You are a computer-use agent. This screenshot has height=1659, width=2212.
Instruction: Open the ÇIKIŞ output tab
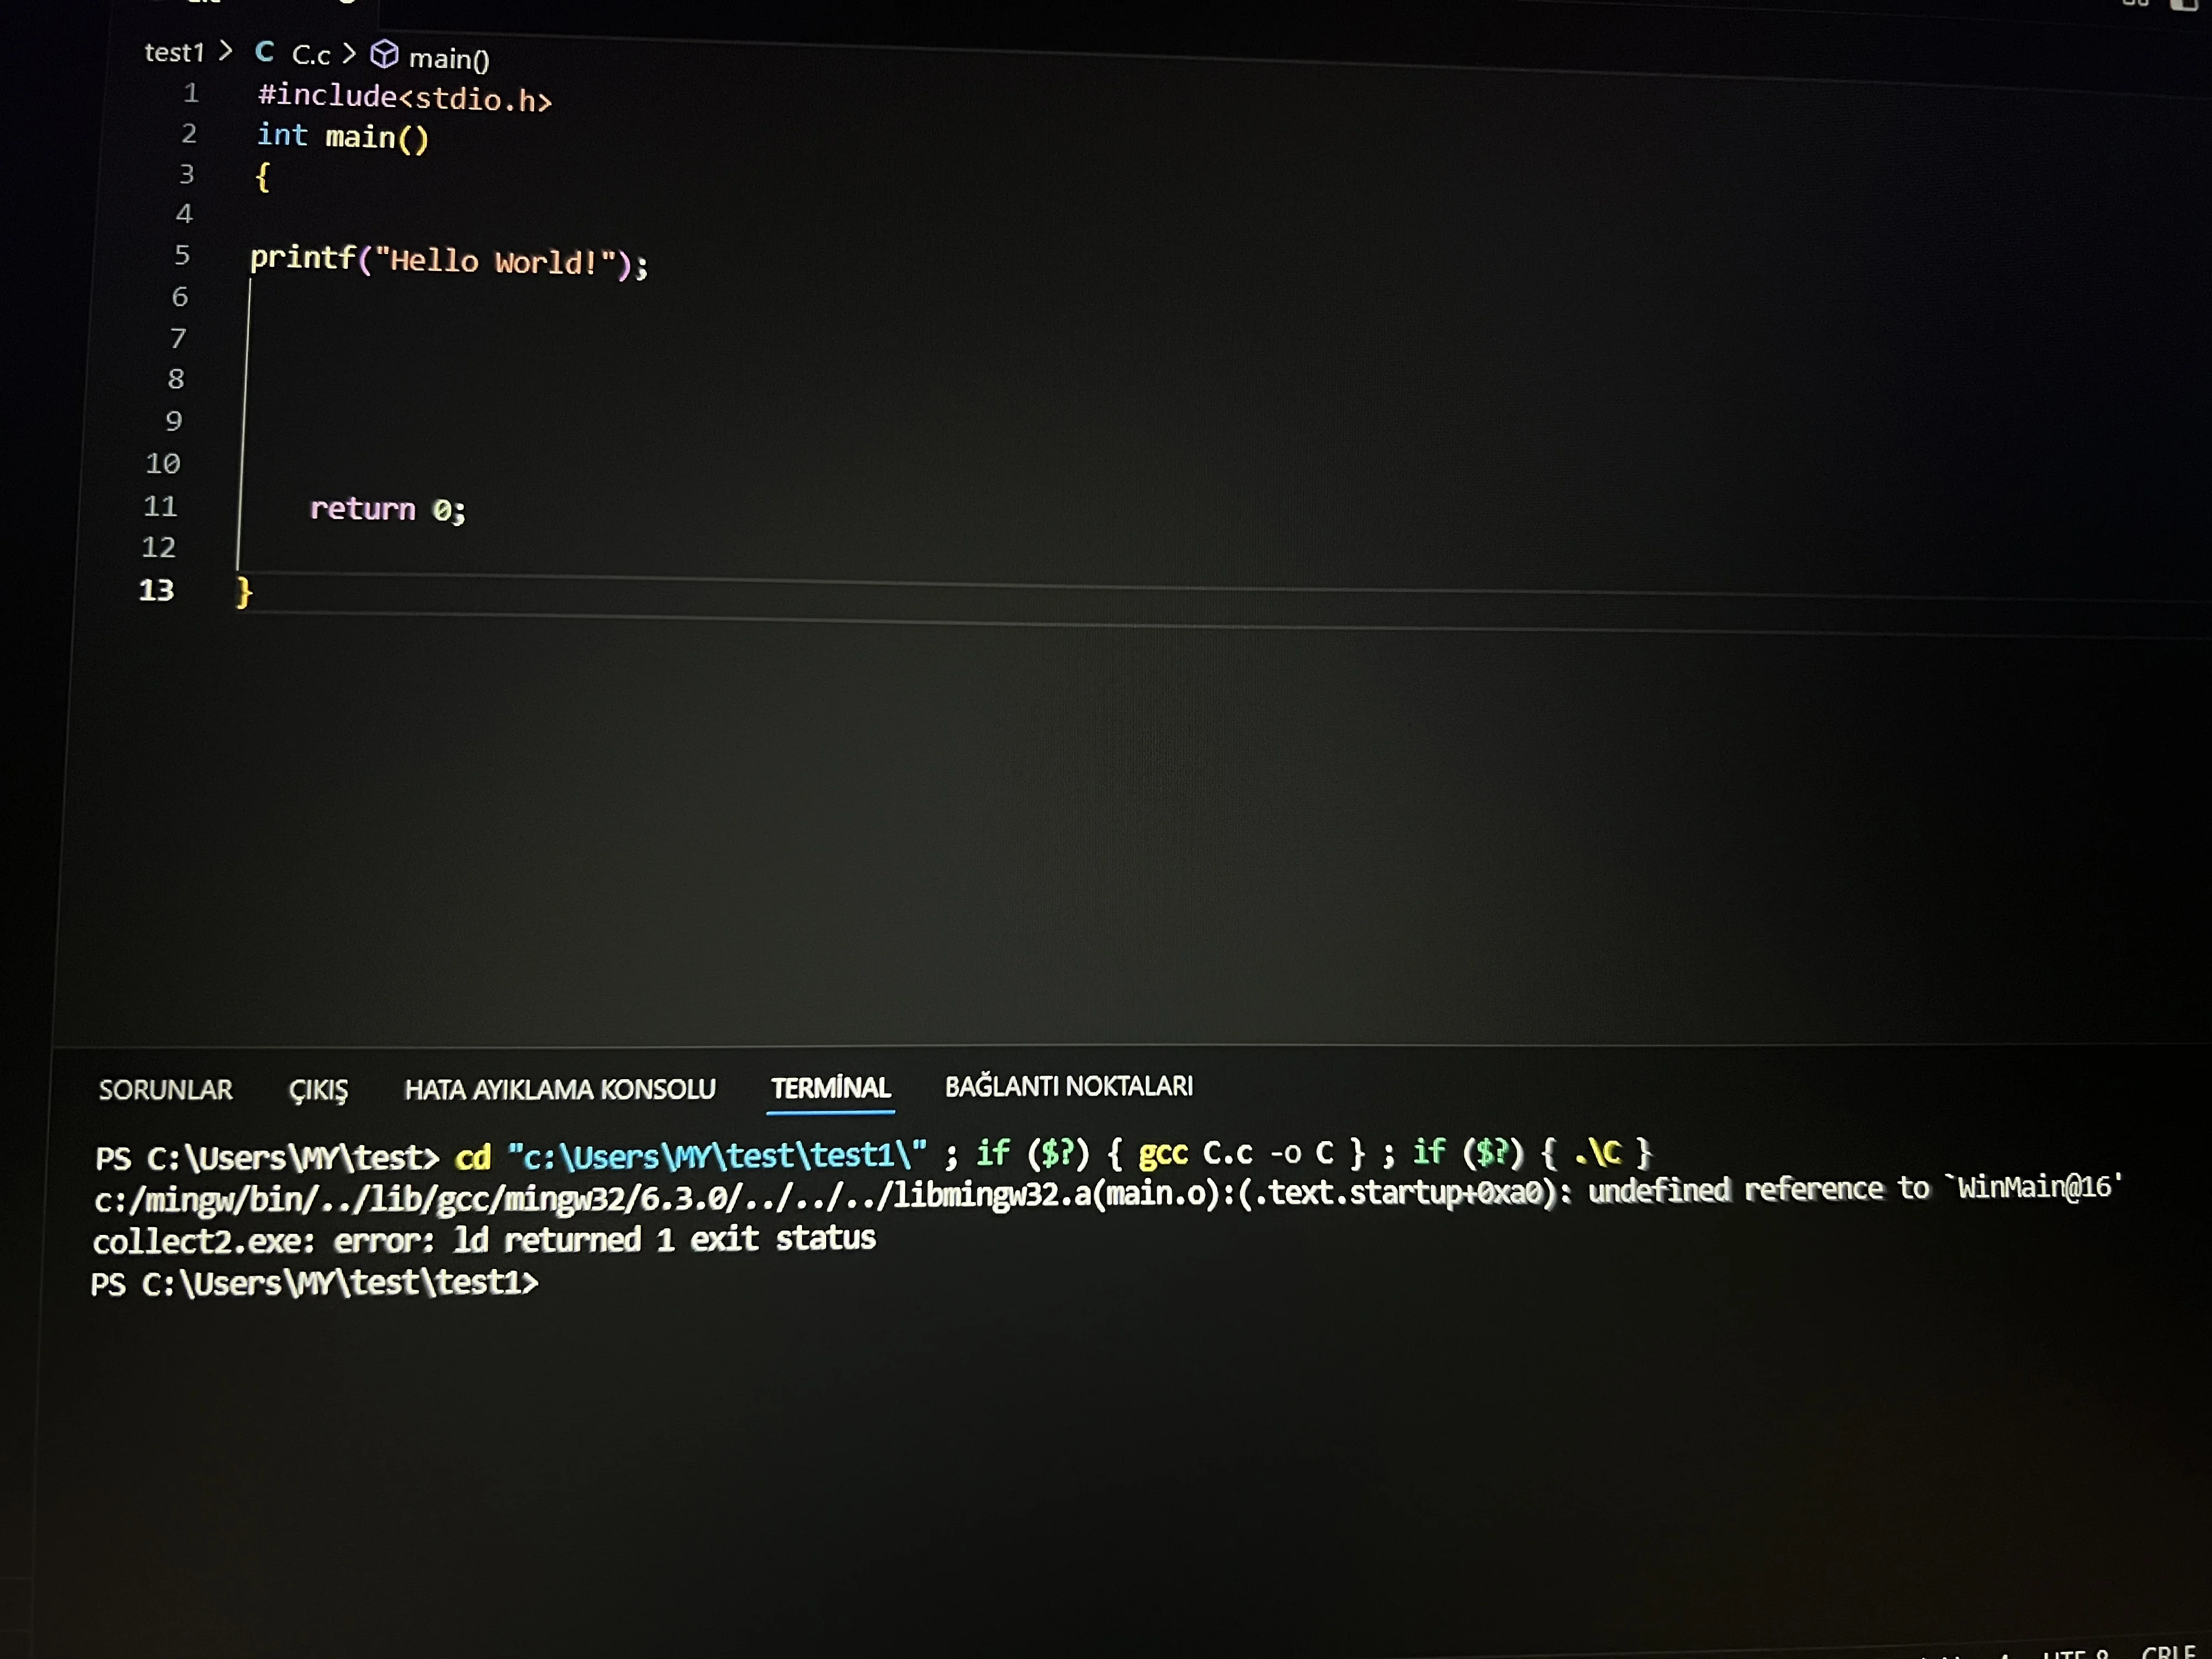pyautogui.click(x=318, y=1090)
